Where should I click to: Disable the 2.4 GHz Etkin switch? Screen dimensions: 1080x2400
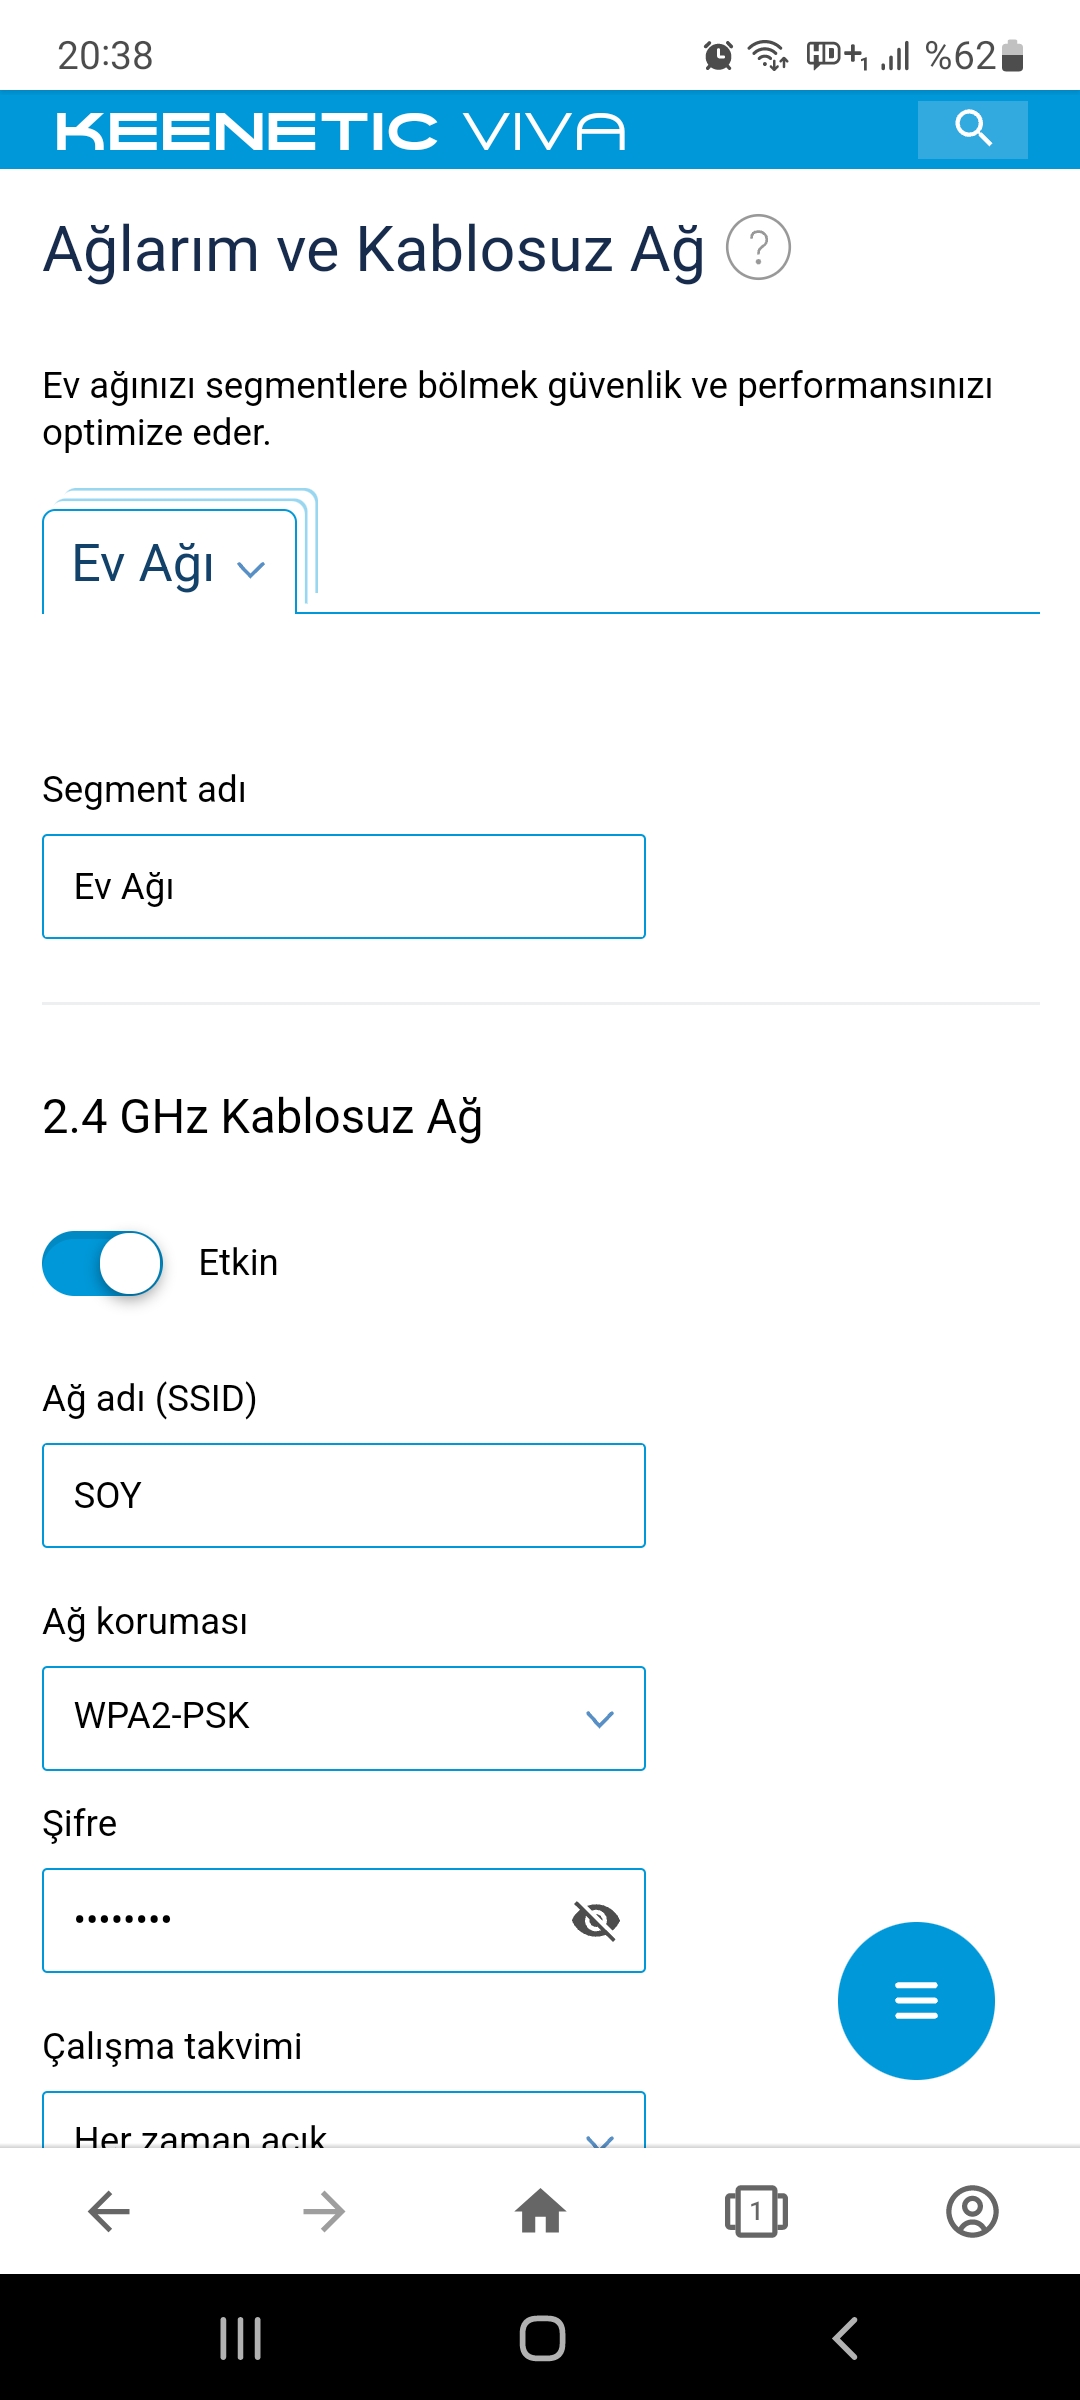click(x=102, y=1263)
